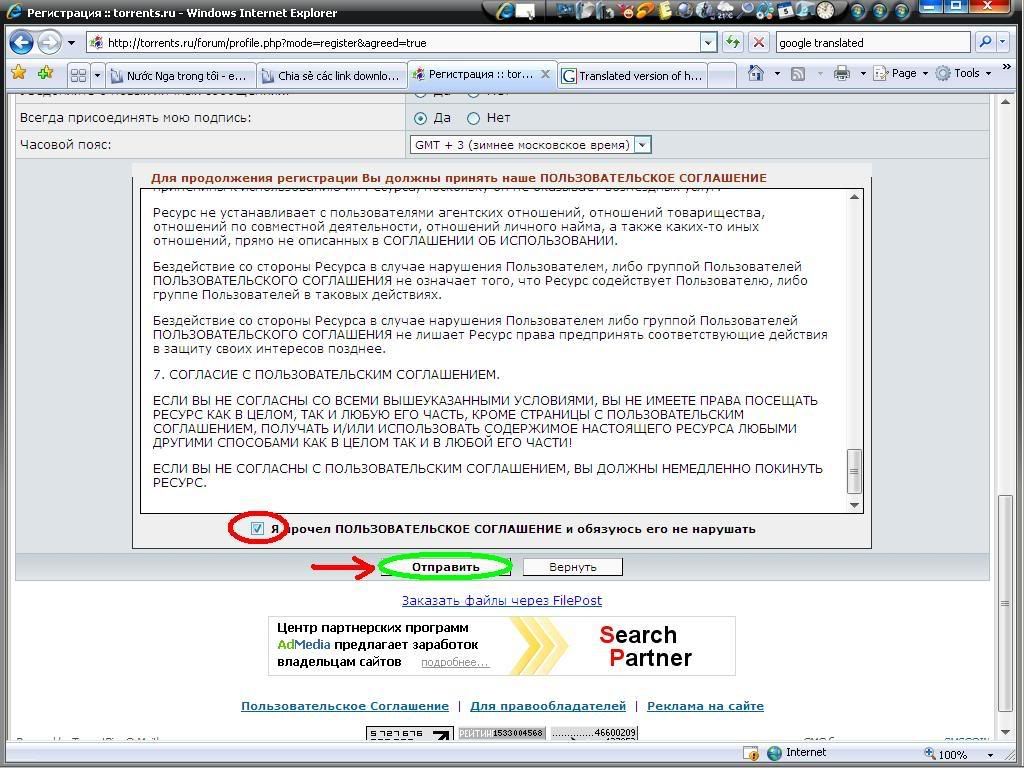Image resolution: width=1024 pixels, height=768 pixels.
Task: Open the 'Заказать файлы через FilePost' link
Action: pos(501,600)
